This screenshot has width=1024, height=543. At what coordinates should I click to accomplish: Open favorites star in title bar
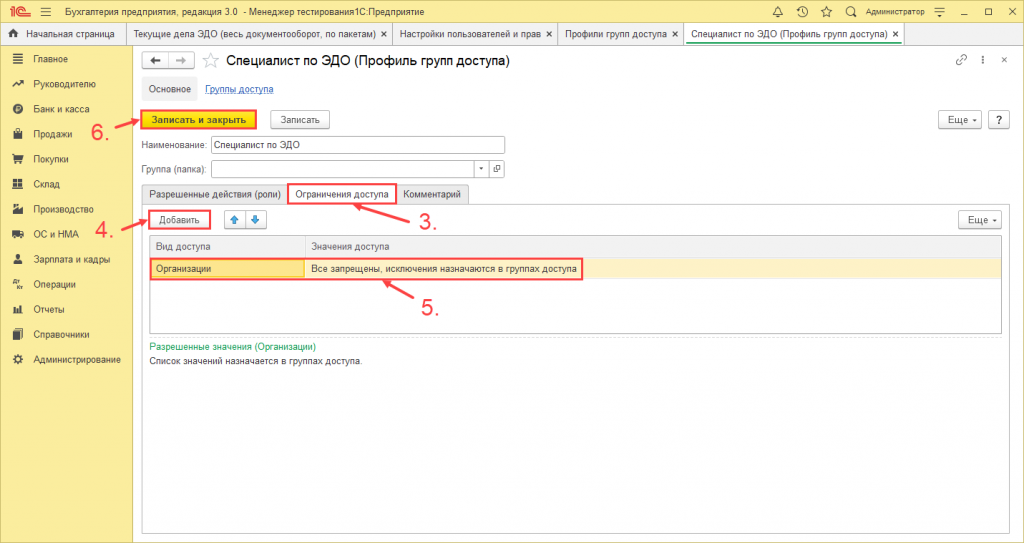826,12
